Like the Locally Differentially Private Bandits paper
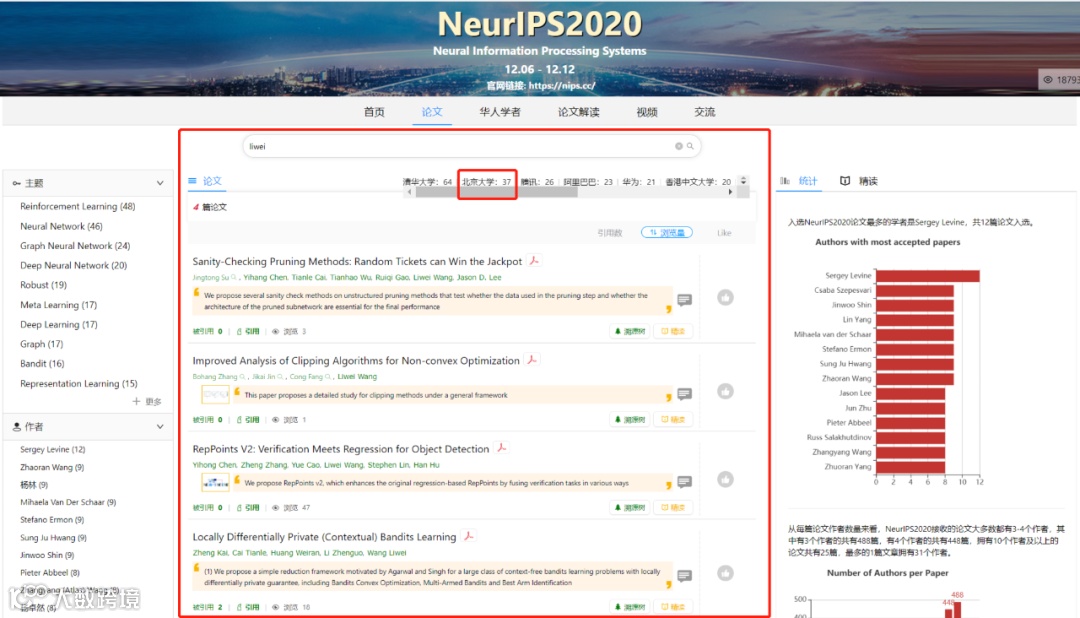 tap(725, 573)
